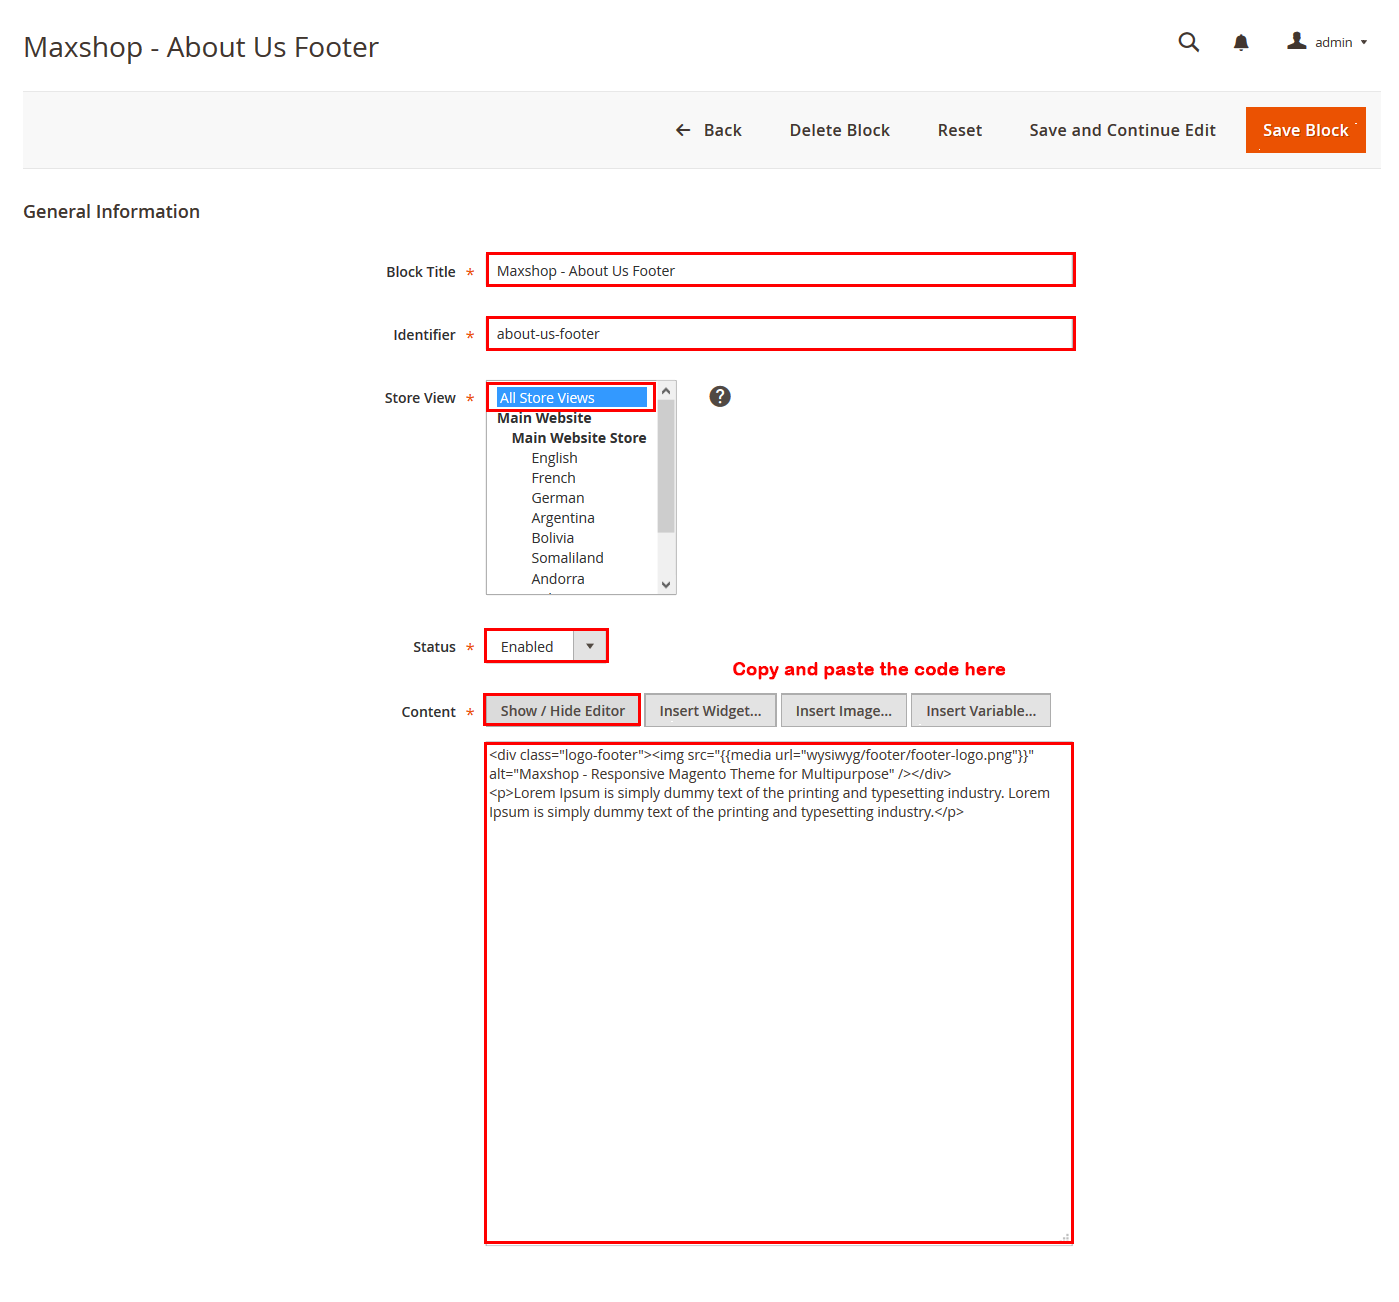The height and width of the screenshot is (1302, 1399).
Task: Focus the Block Title input field
Action: point(781,270)
